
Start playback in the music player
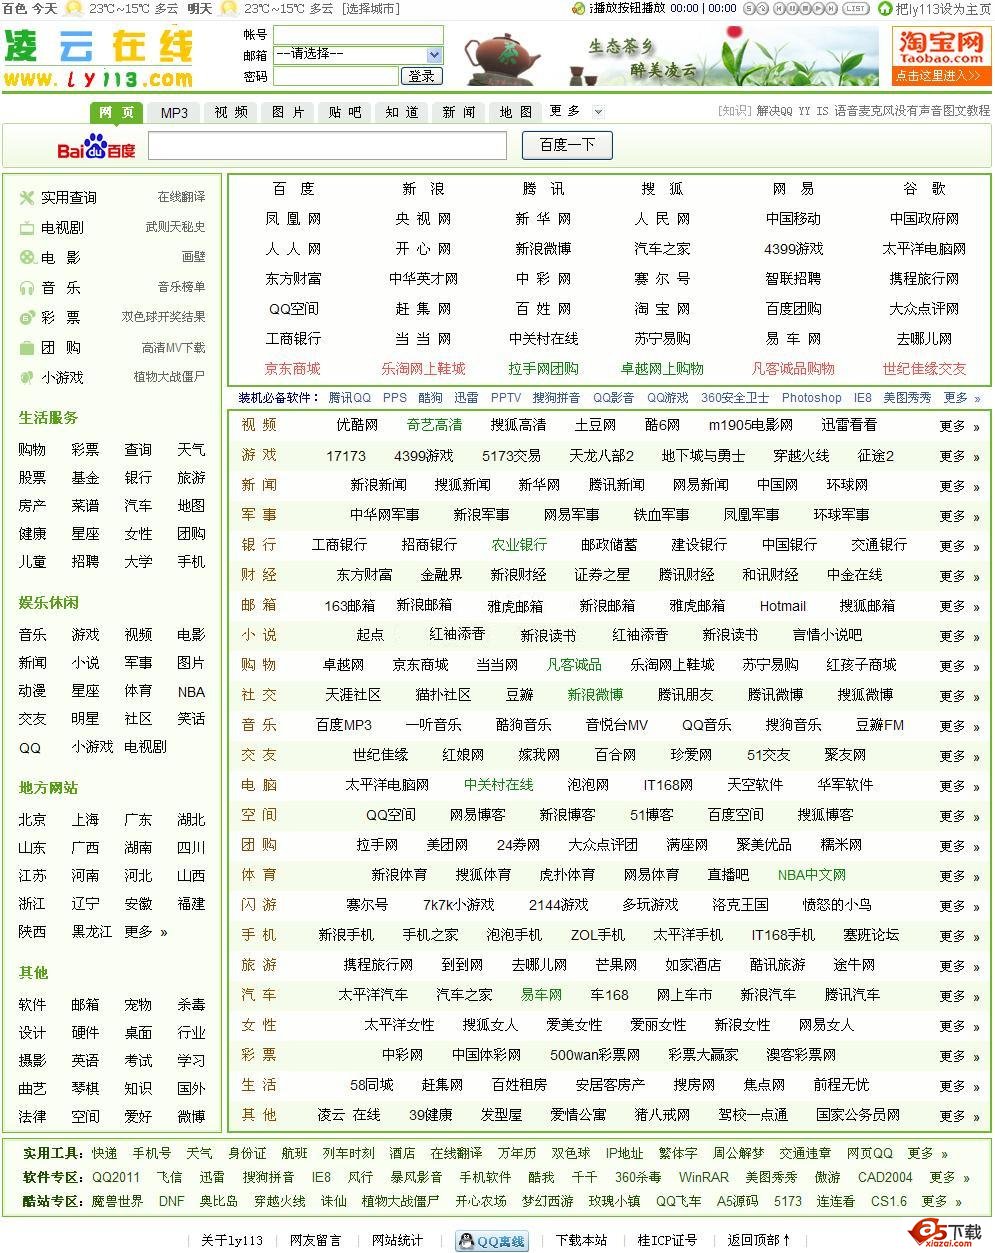pos(819,8)
